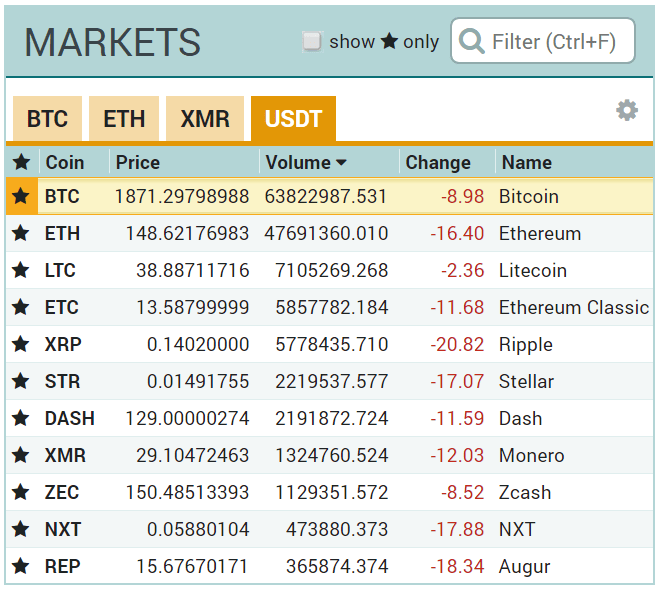Viewport: 661px width, 590px height.
Task: Toggle the favorite star for ZEC row
Action: (21, 492)
